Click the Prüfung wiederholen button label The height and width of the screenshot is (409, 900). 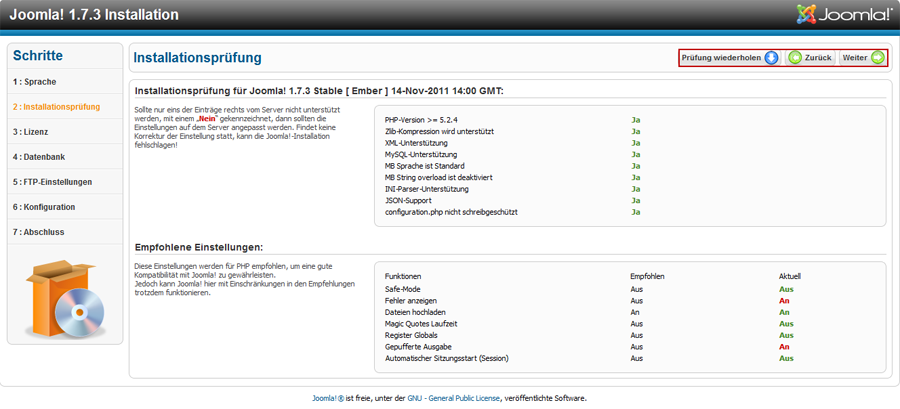(721, 58)
